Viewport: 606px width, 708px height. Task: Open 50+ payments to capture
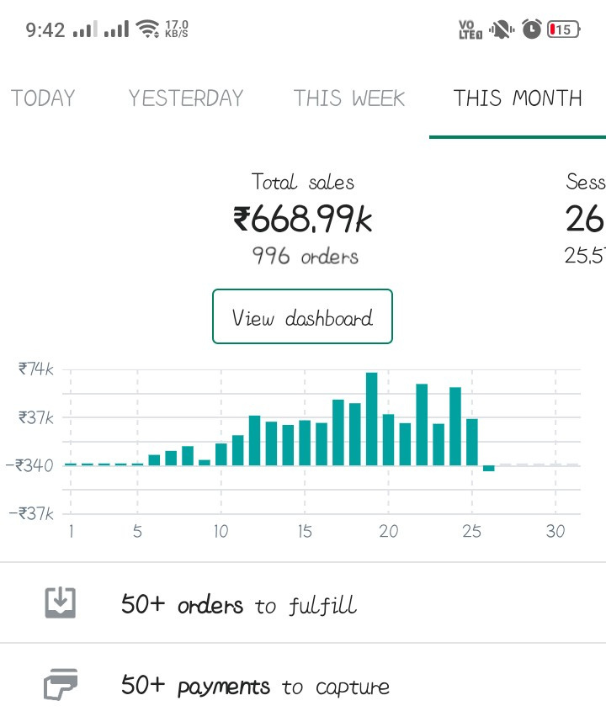[255, 687]
